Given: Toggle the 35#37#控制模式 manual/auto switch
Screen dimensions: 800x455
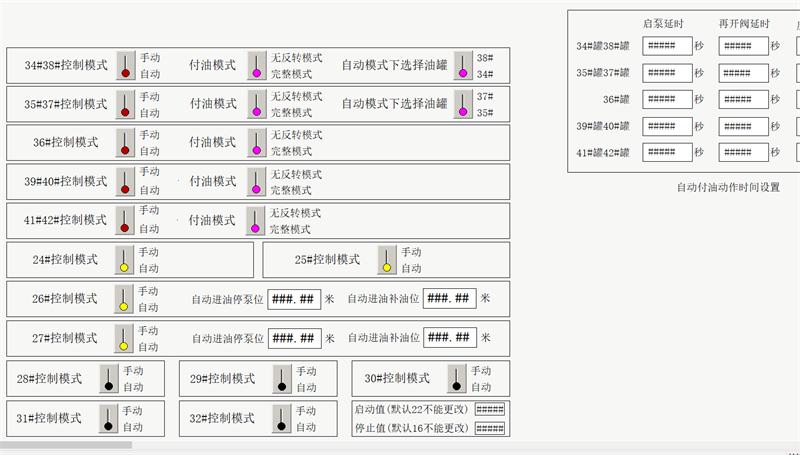Looking at the screenshot, I should click(x=125, y=104).
